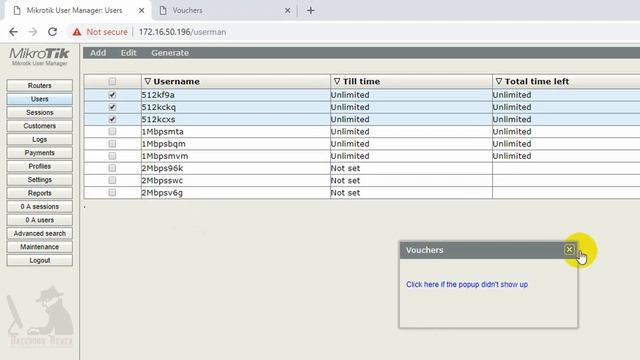Check the 1Mbpsmvm user checkbox

tap(112, 156)
